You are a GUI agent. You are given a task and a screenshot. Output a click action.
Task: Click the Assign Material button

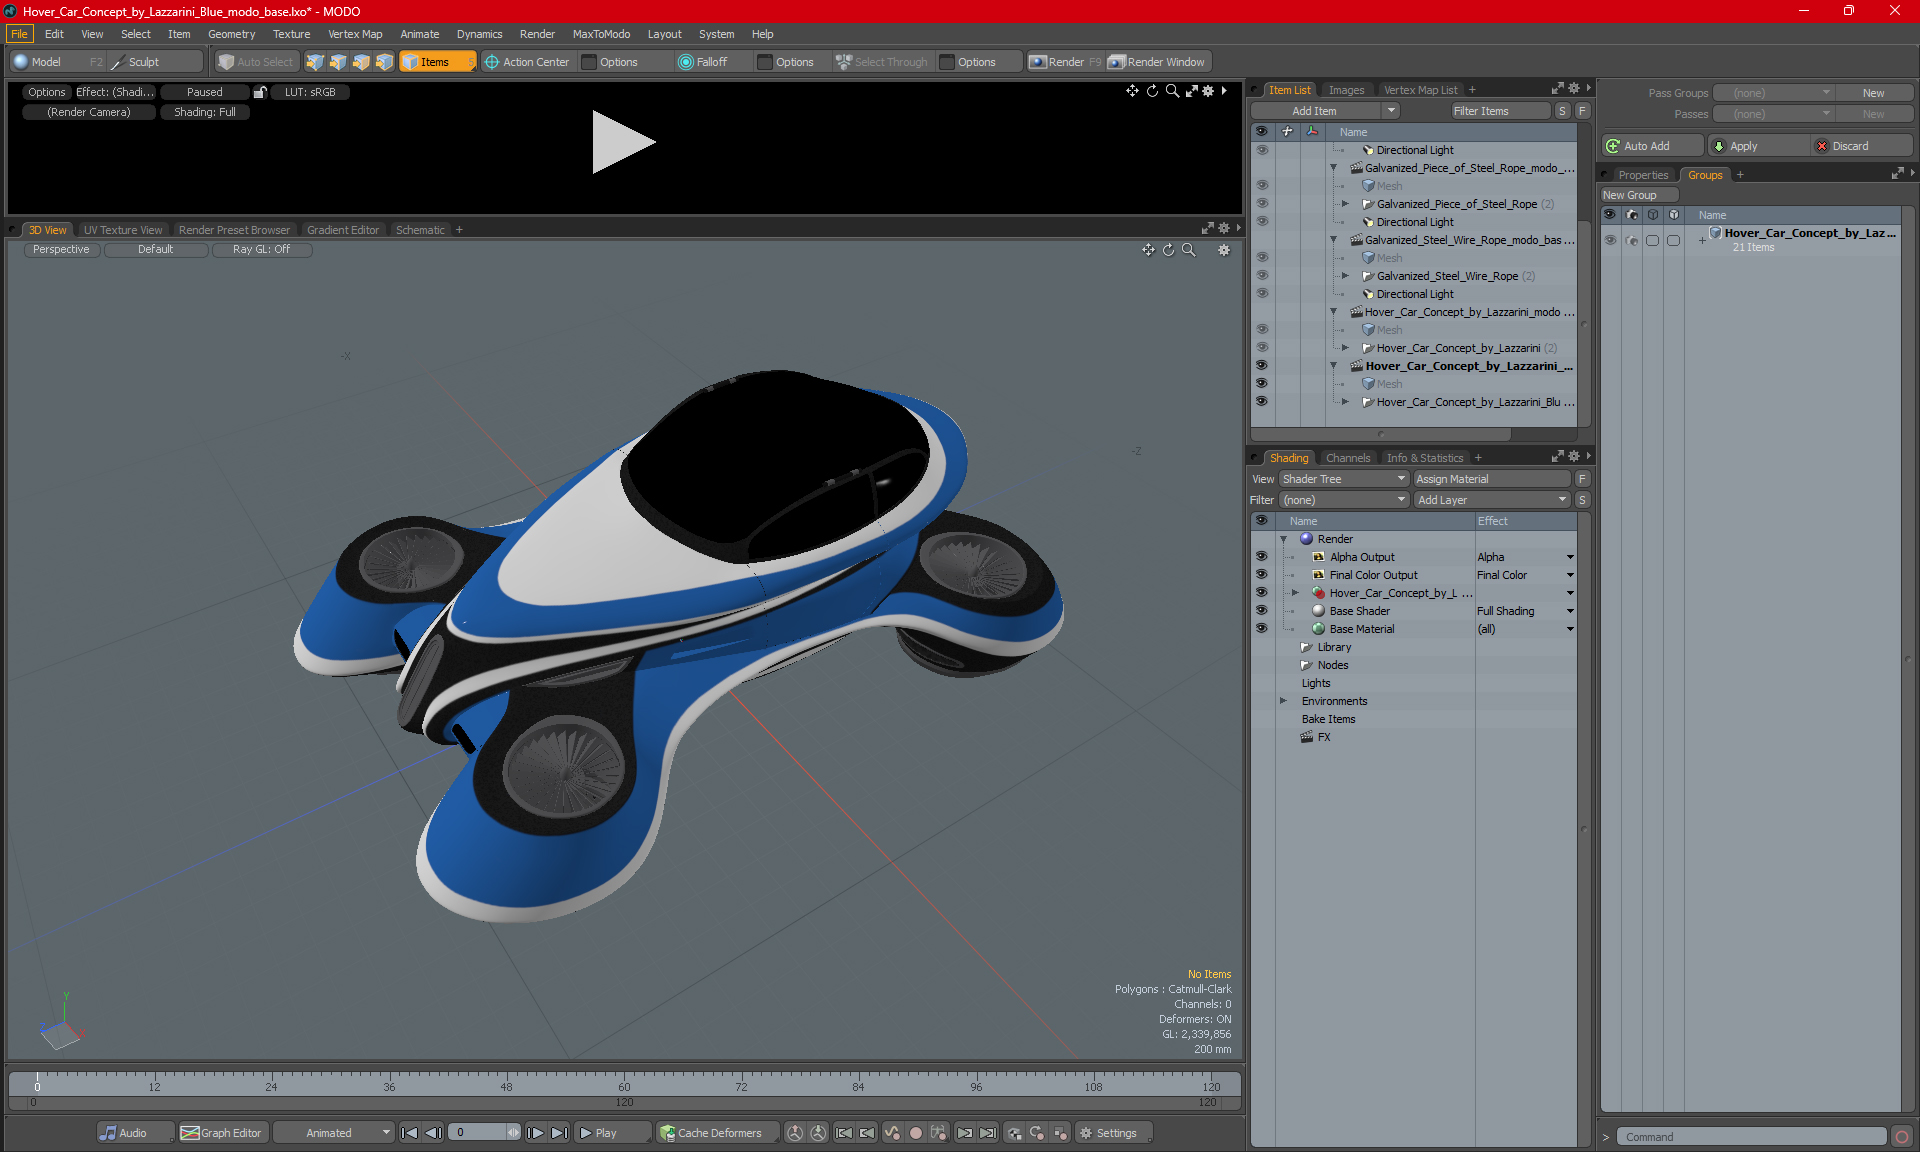pyautogui.click(x=1490, y=479)
